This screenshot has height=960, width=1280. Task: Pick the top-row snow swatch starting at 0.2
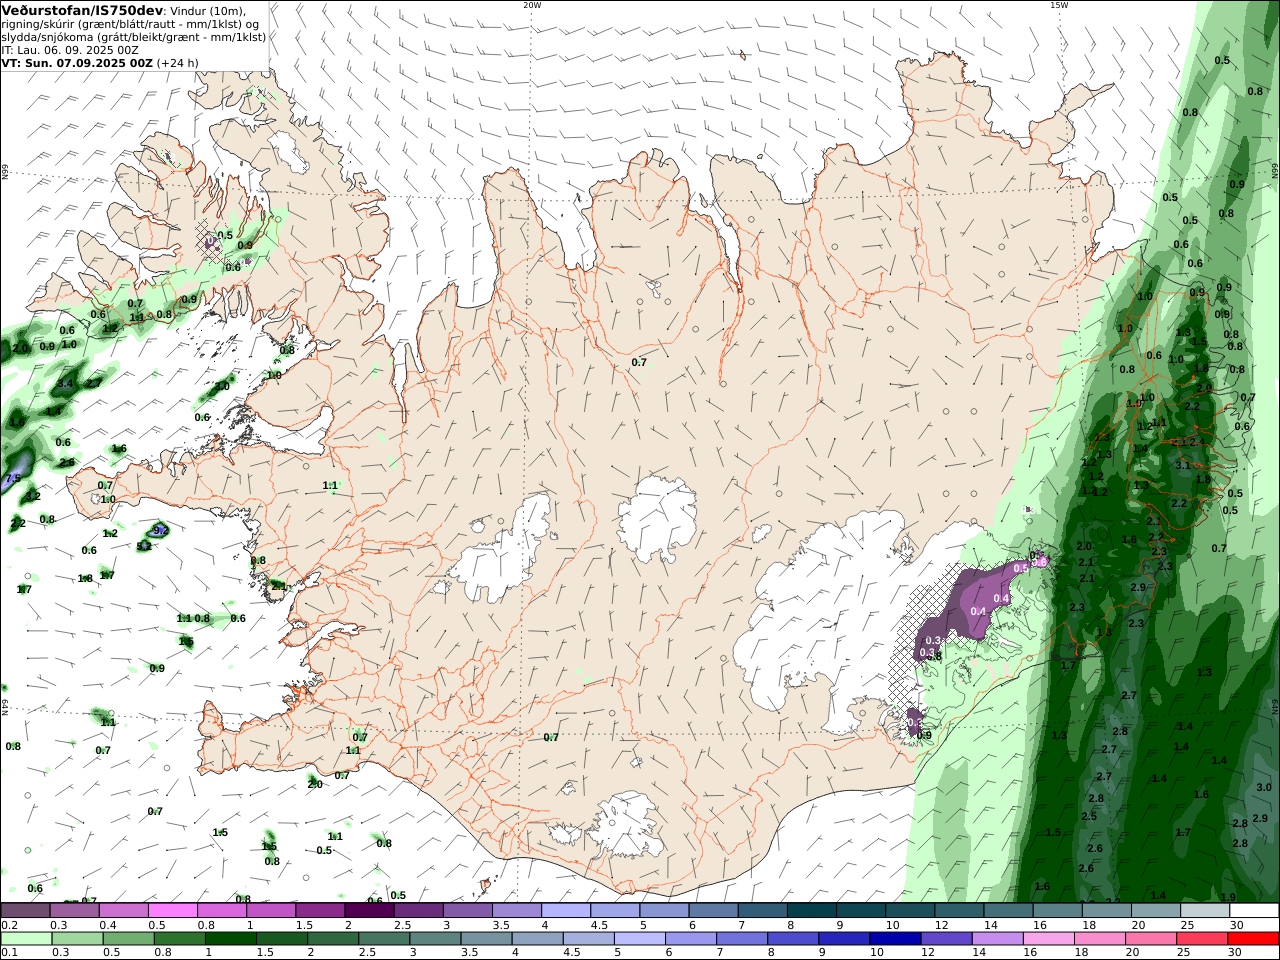[25, 910]
